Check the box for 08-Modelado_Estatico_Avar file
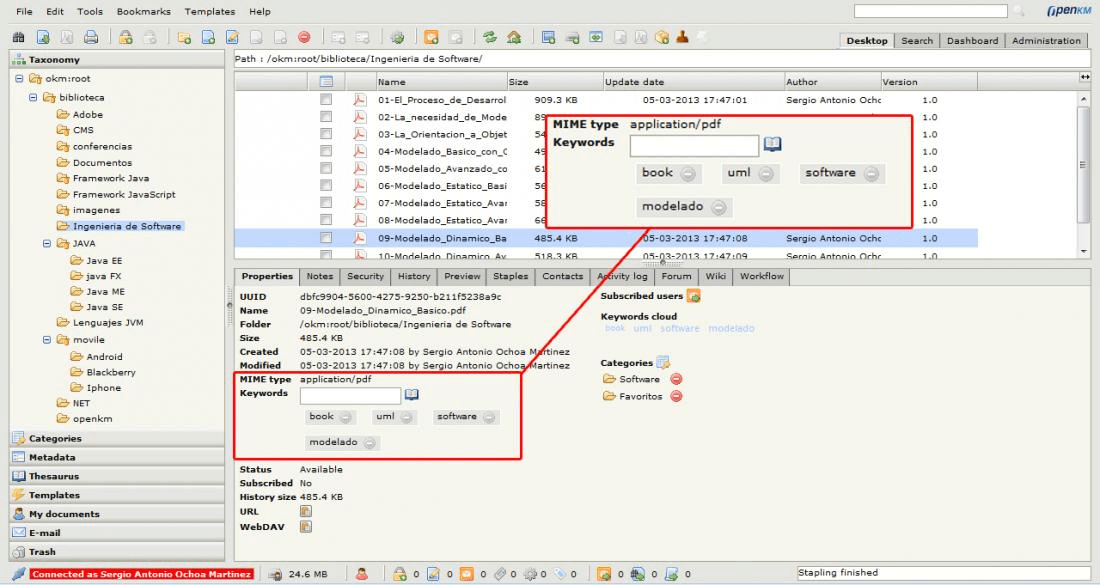Image resolution: width=1100 pixels, height=585 pixels. point(326,220)
